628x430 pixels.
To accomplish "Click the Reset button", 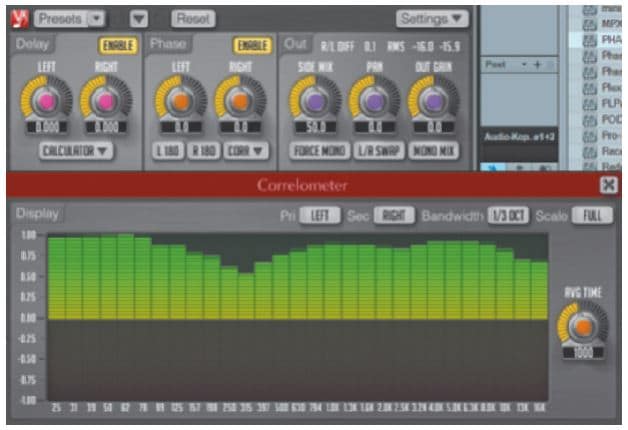I will [193, 19].
